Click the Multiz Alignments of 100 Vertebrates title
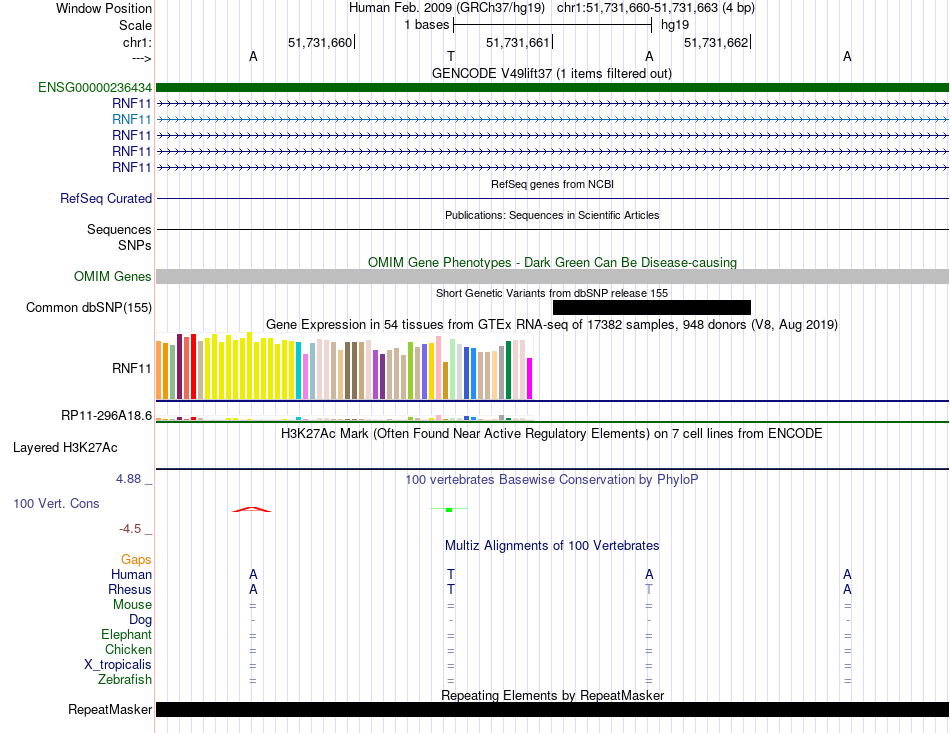This screenshot has height=733, width=950. click(x=552, y=545)
